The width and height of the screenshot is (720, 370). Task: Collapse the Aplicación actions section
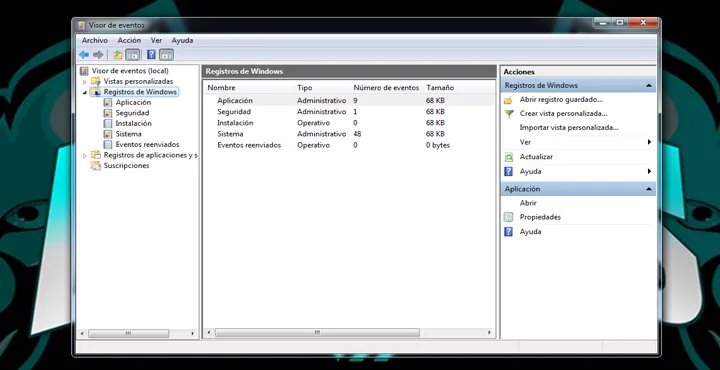(649, 189)
